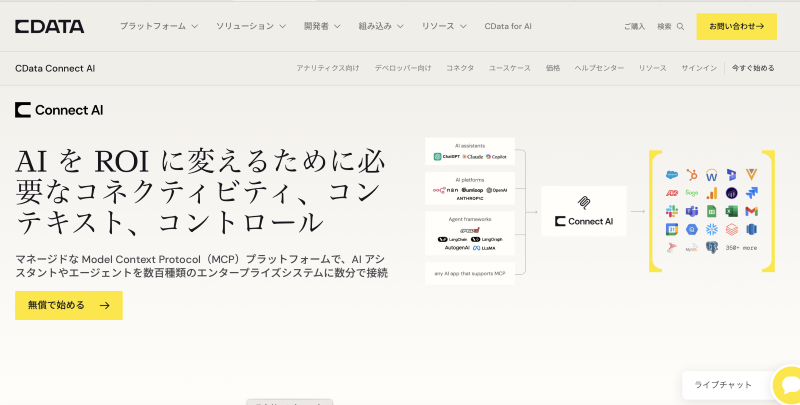Expand the ソリューション dropdown menu

(x=251, y=26)
